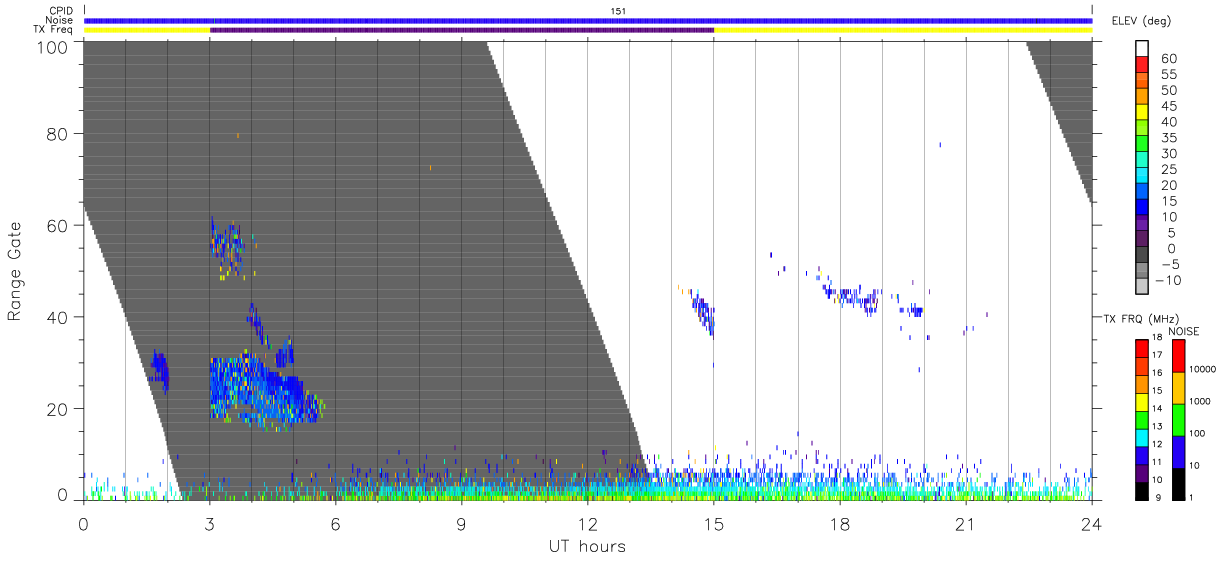
Task: Click the yellow TX Freq bar segment after 15 UT
Action: 903,30
